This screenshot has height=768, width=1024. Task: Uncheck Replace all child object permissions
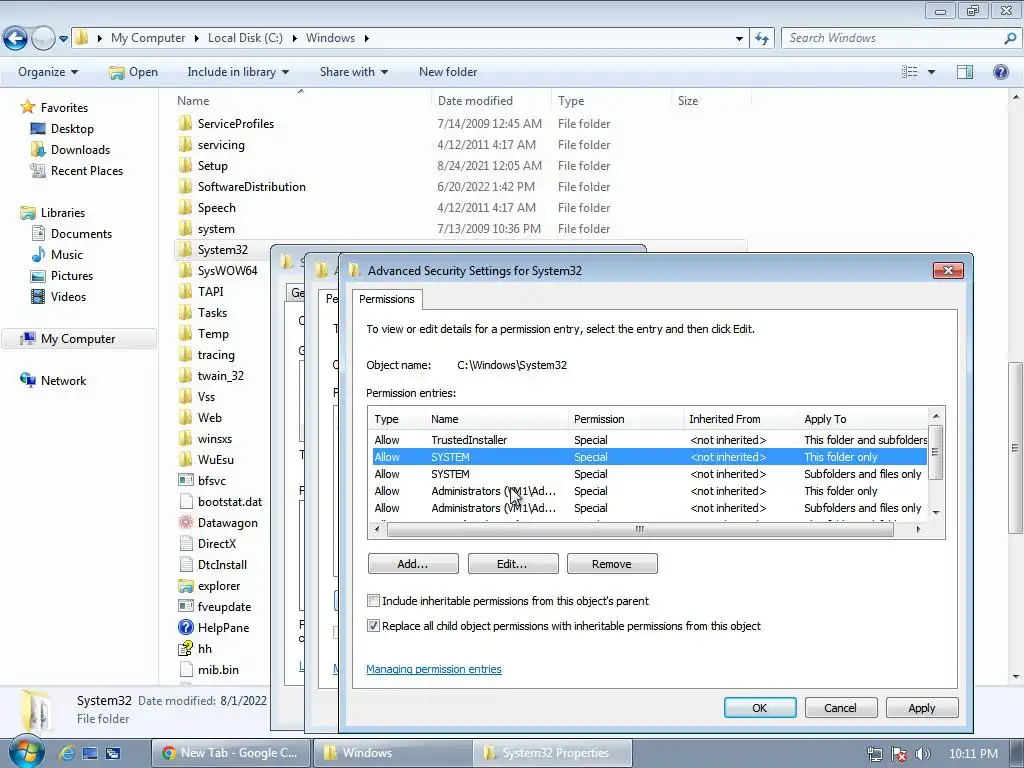374,626
